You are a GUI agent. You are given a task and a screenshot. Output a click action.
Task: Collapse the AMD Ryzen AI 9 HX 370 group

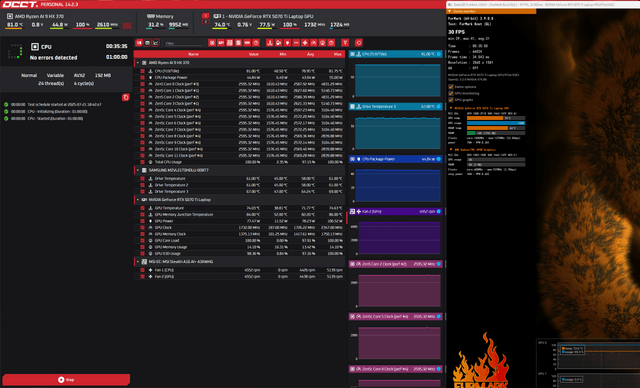pyautogui.click(x=138, y=63)
